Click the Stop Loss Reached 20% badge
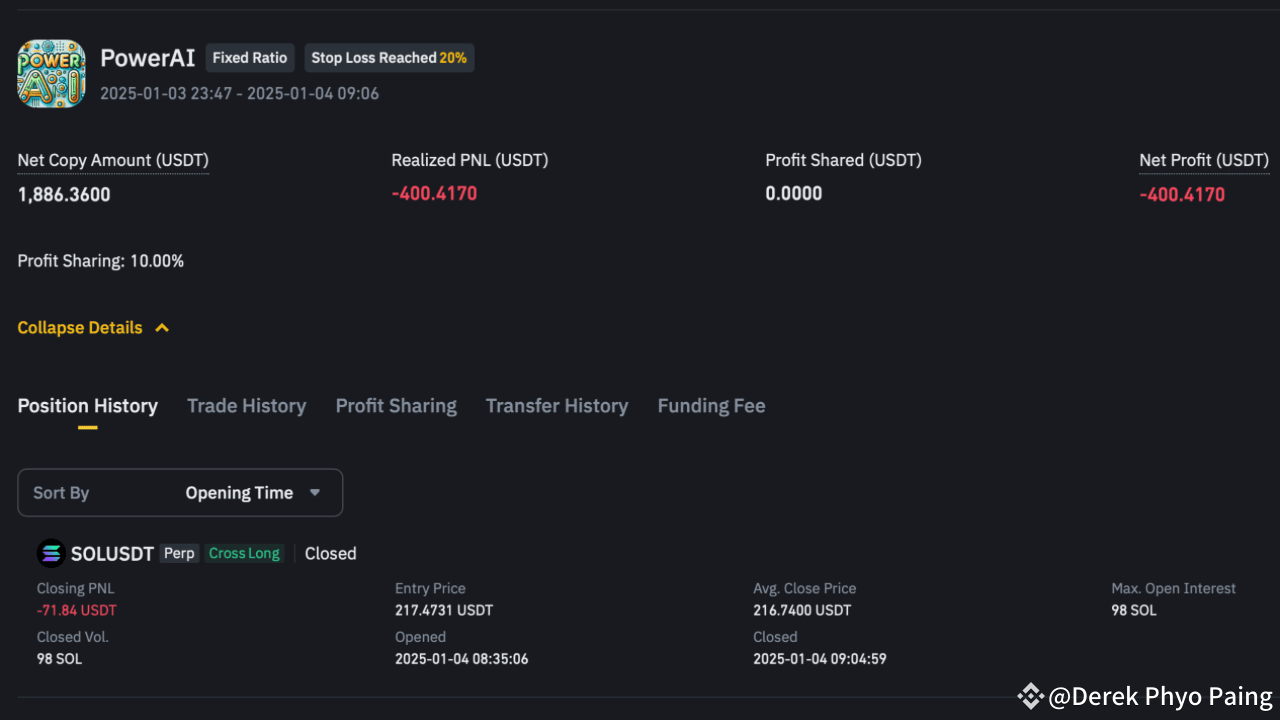Image resolution: width=1280 pixels, height=720 pixels. [x=389, y=57]
